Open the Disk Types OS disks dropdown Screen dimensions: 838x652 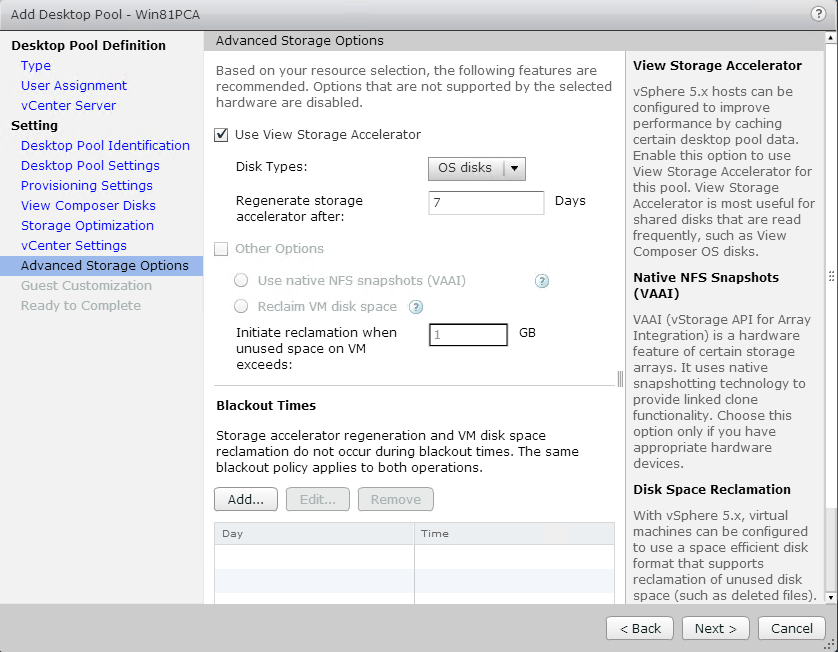point(477,168)
